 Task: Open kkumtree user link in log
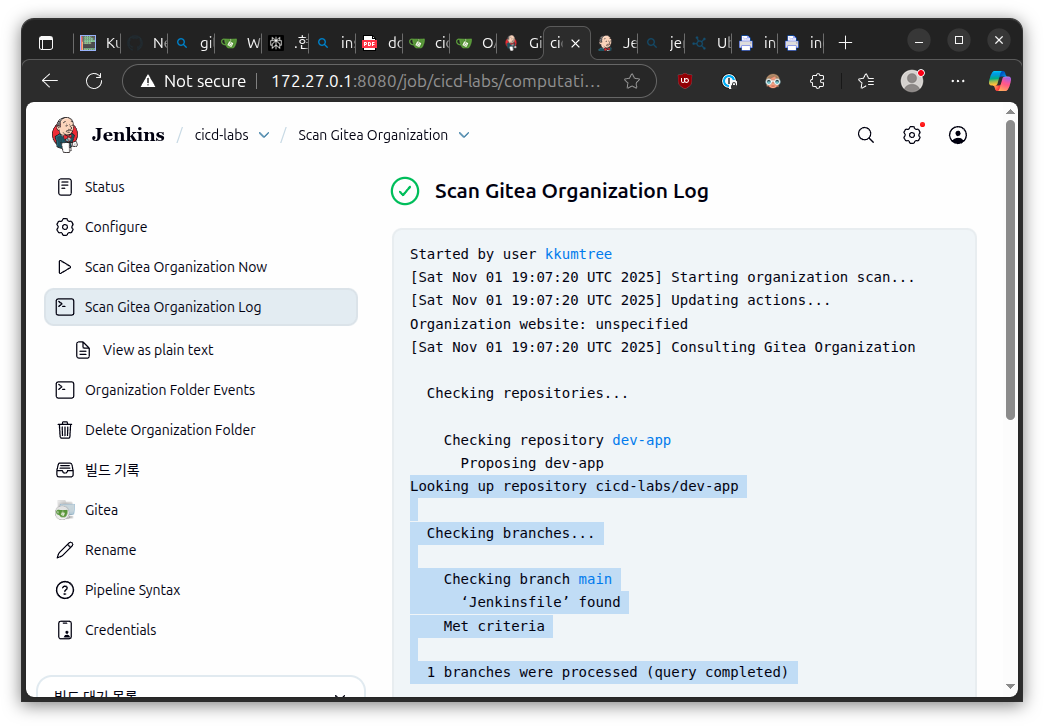coord(578,254)
